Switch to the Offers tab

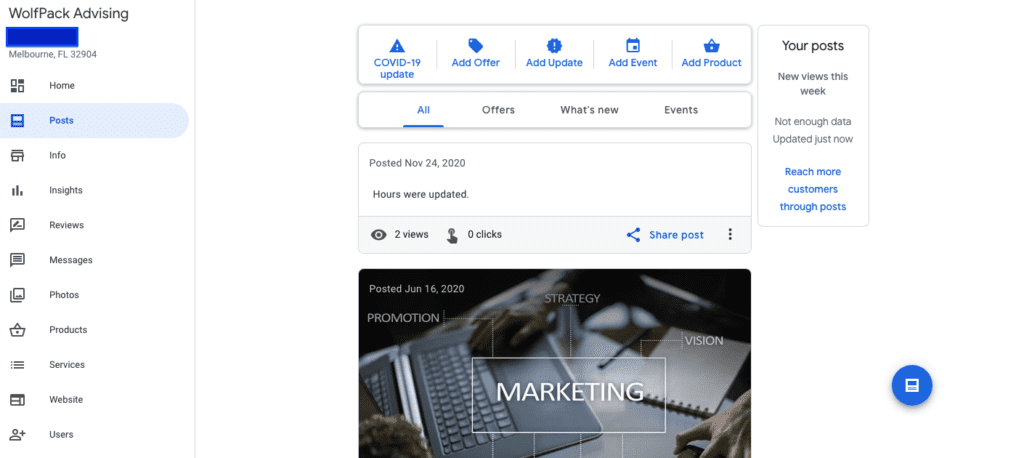[498, 110]
